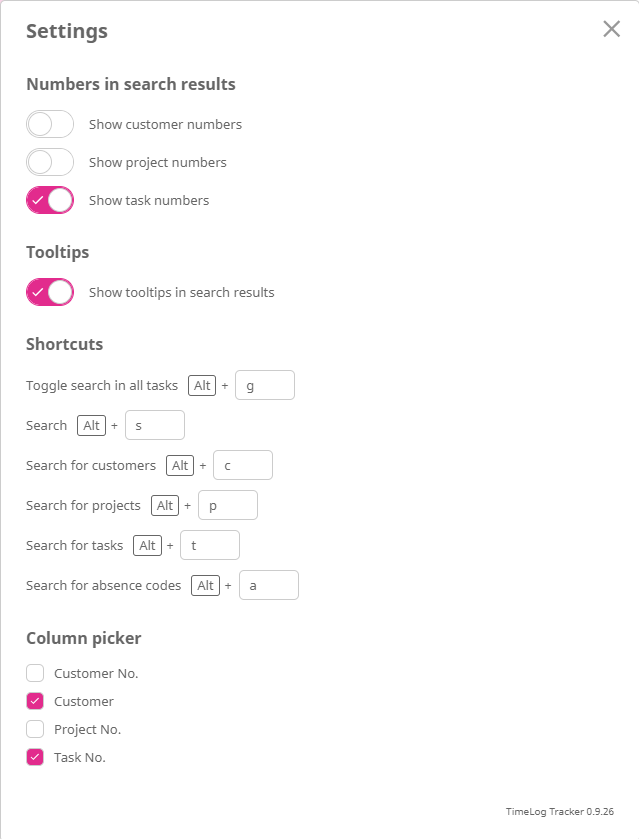639x839 pixels.
Task: Click the Show task numbers label
Action: (x=149, y=200)
